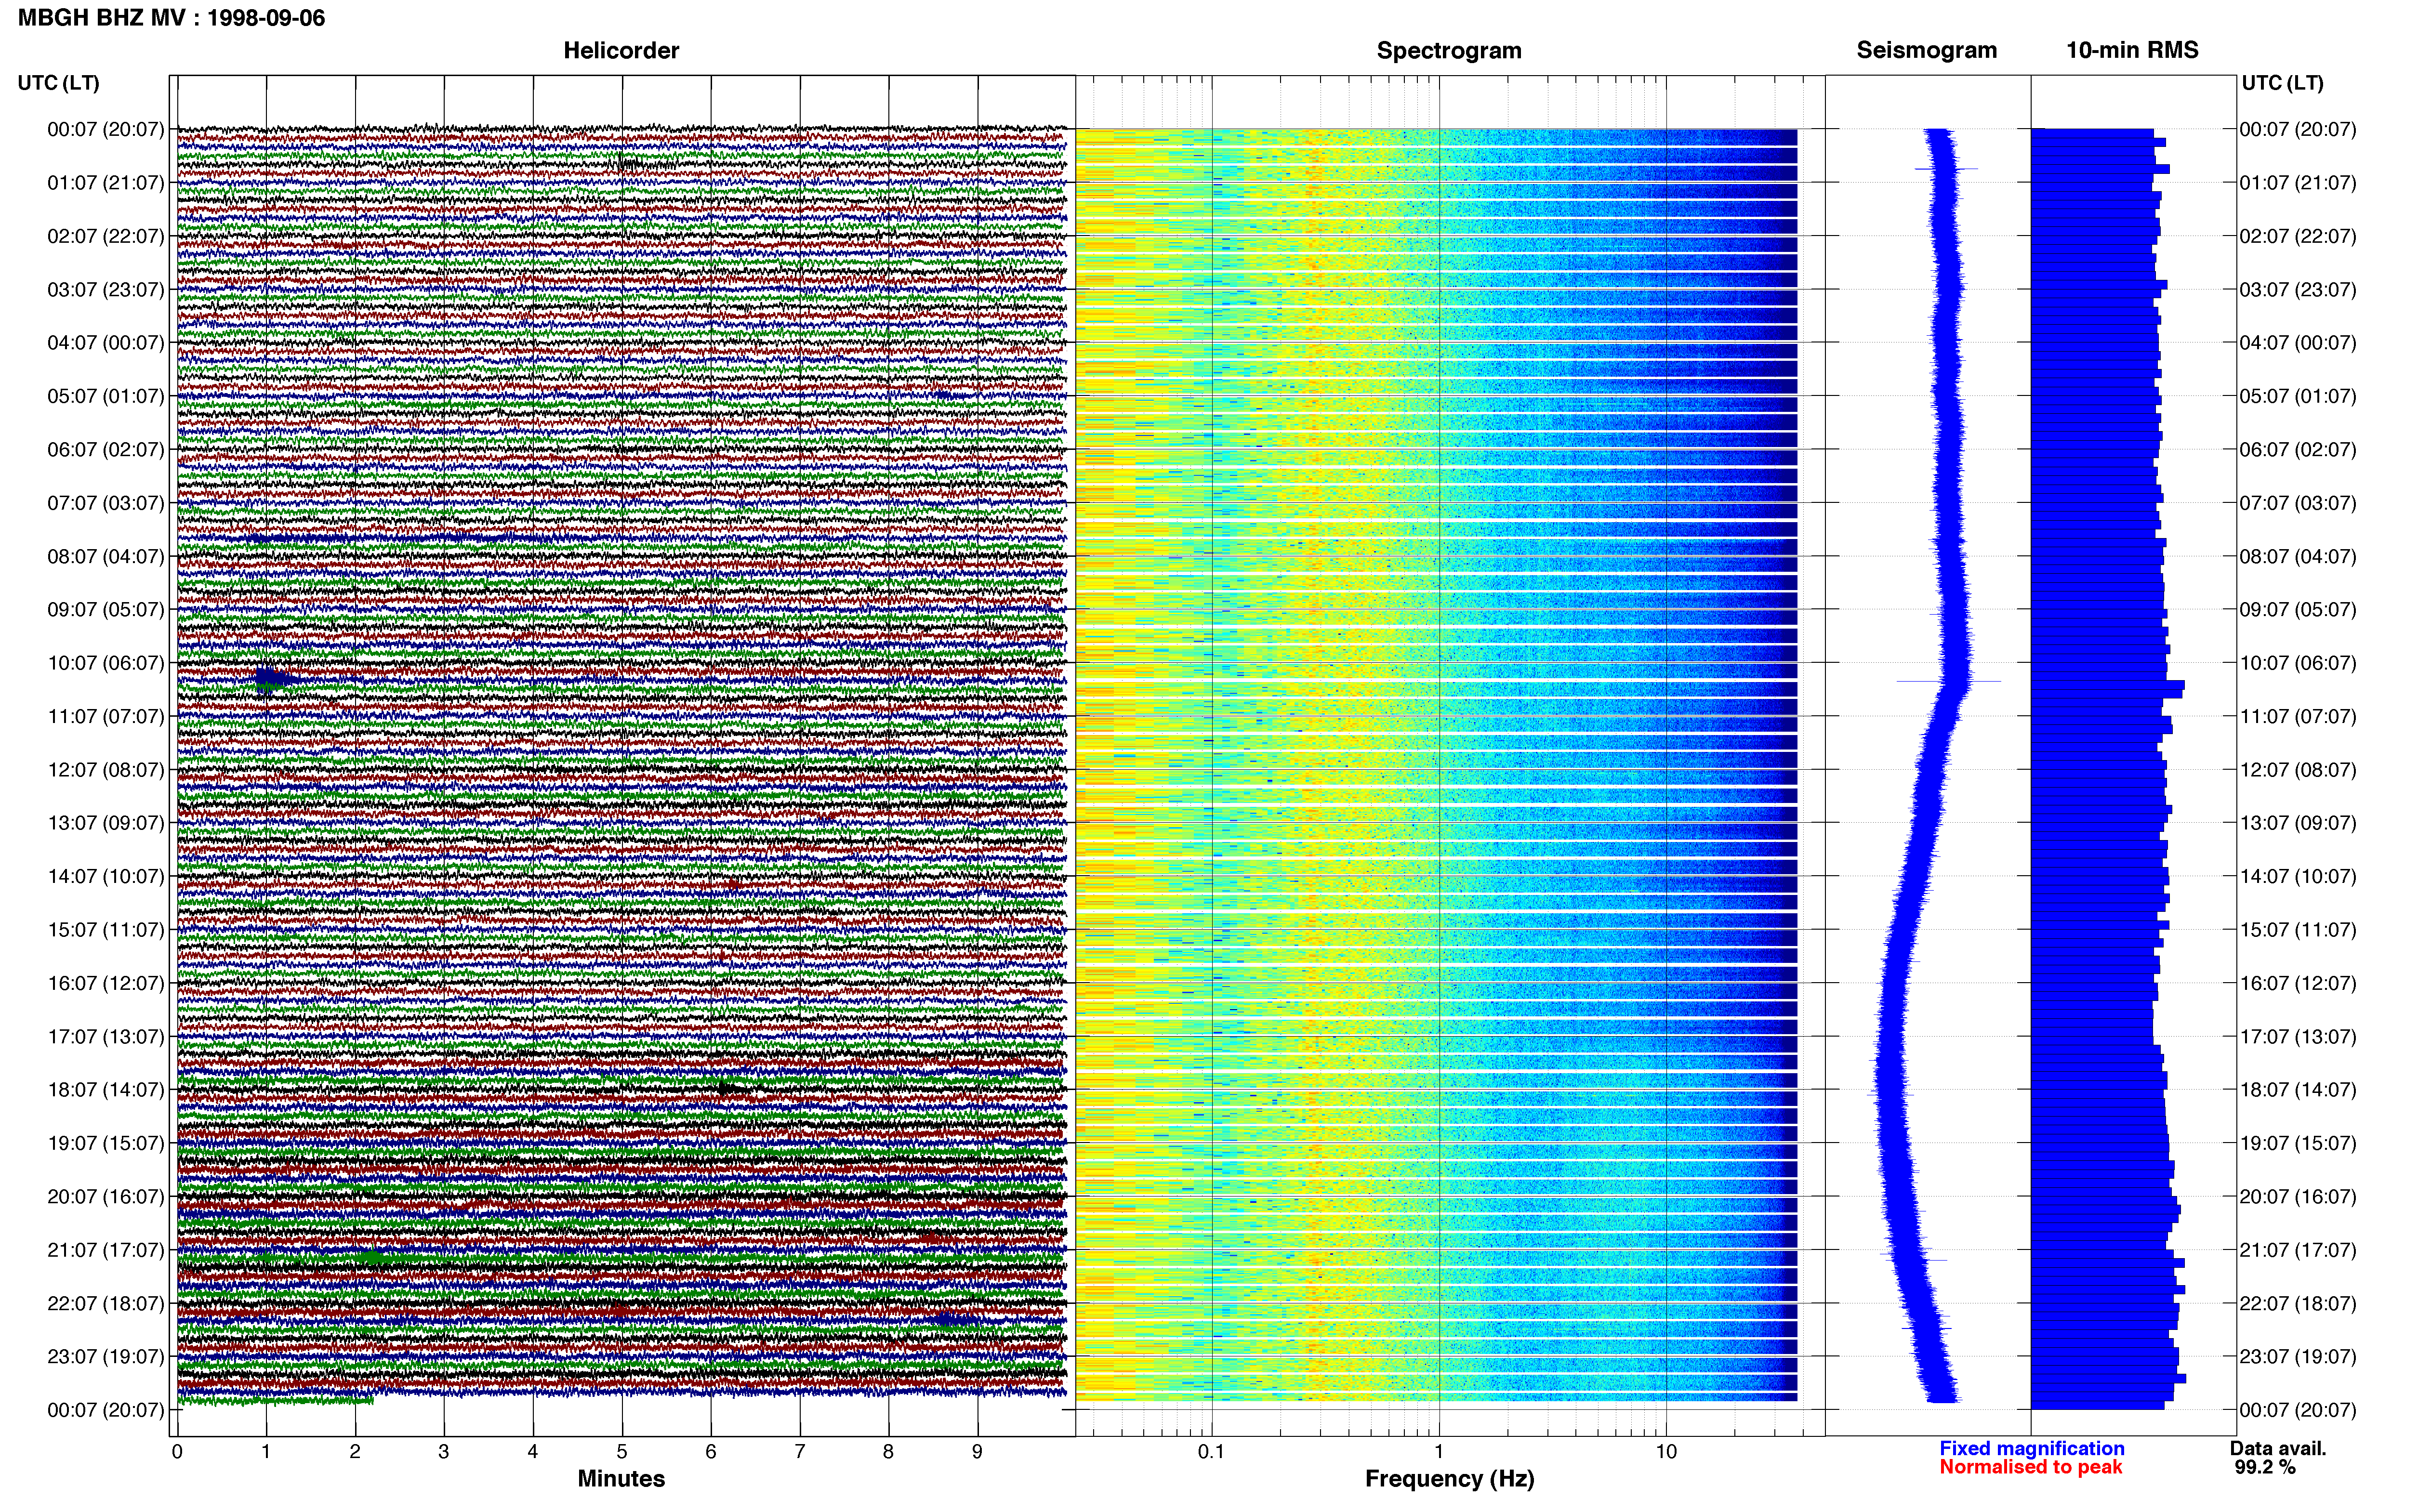This screenshot has height=1512, width=2418.
Task: Select left time label '07:07 (03:07)'
Action: (105, 503)
